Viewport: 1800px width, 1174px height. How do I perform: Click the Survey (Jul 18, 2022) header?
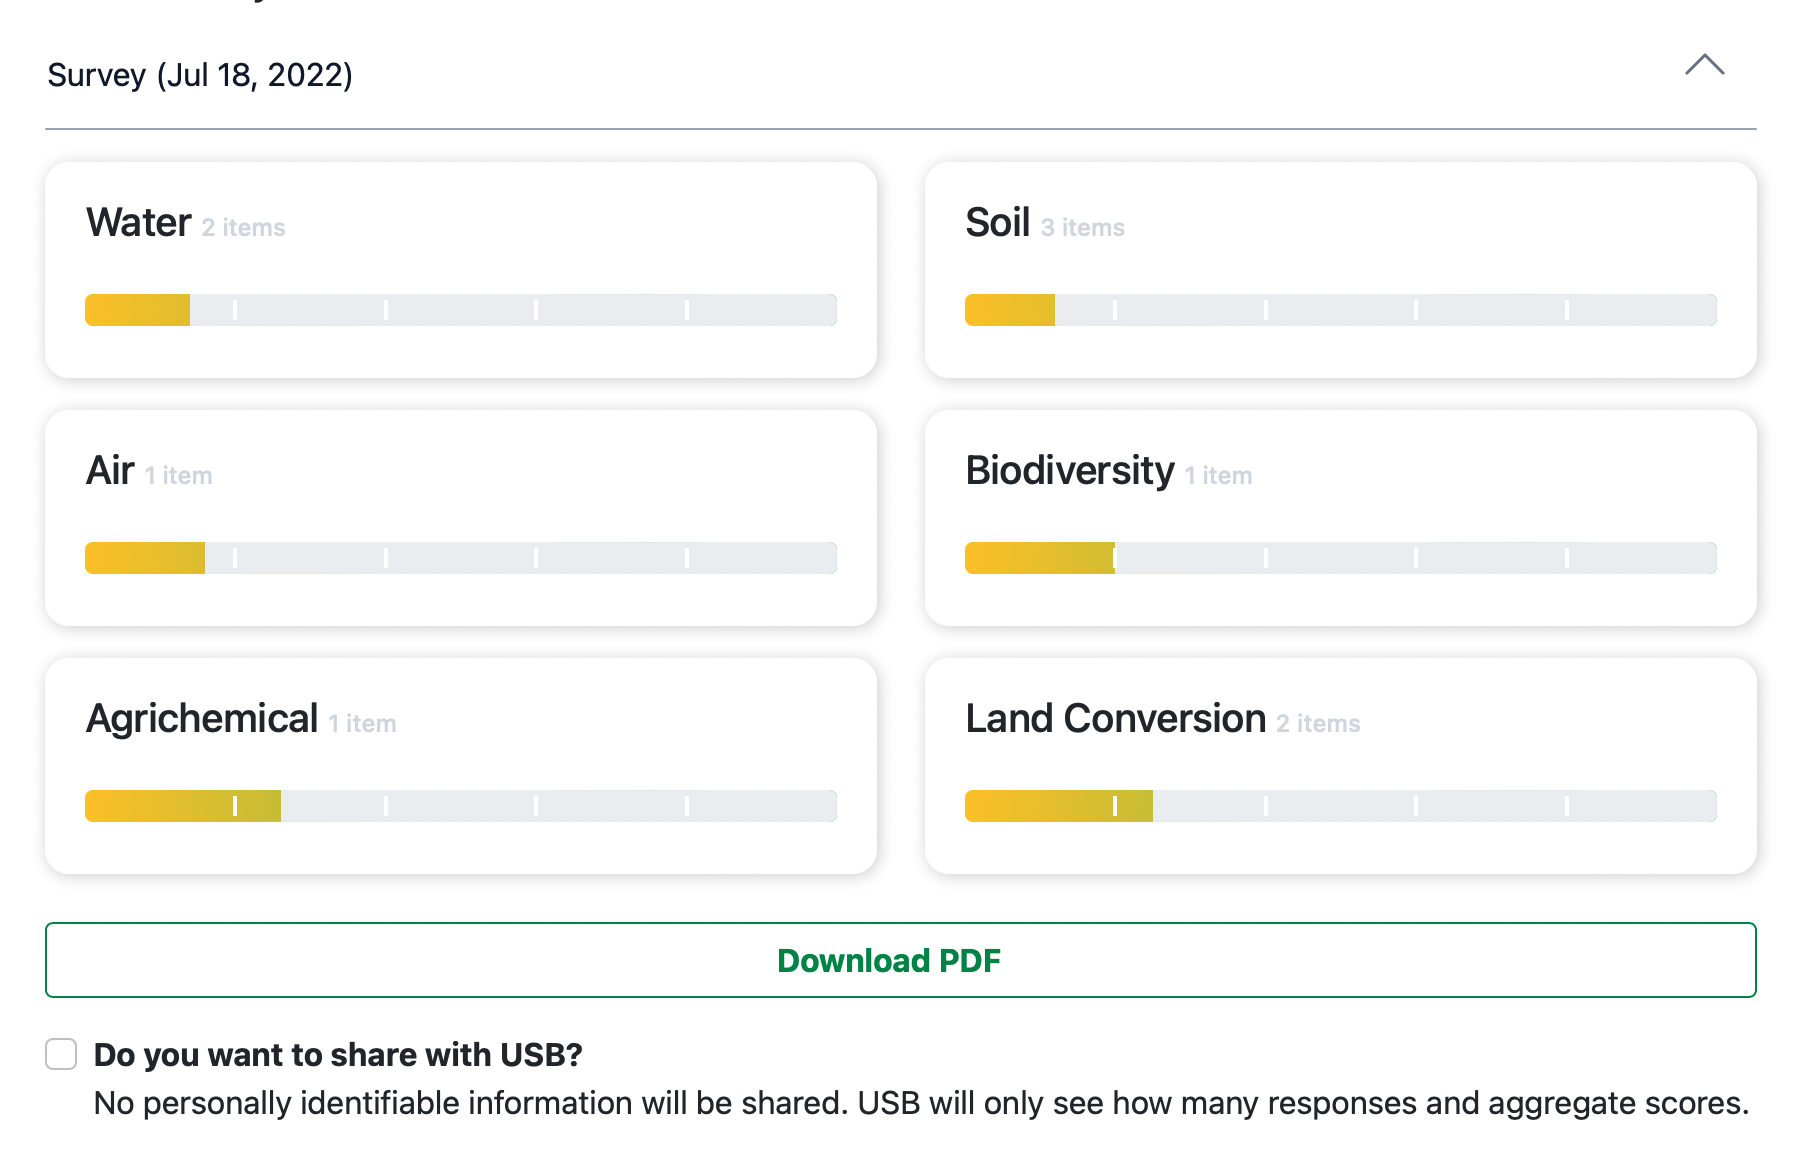pyautogui.click(x=200, y=75)
